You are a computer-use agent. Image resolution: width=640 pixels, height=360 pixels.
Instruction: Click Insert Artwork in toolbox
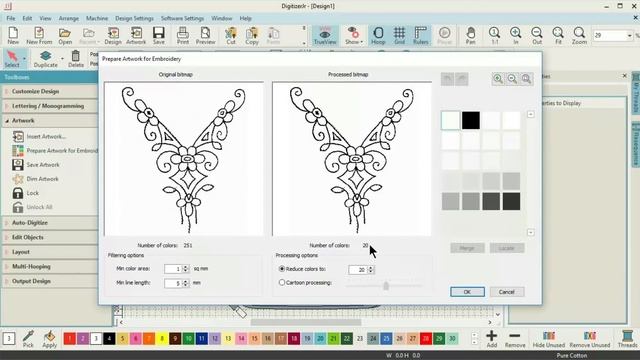pyautogui.click(x=39, y=136)
